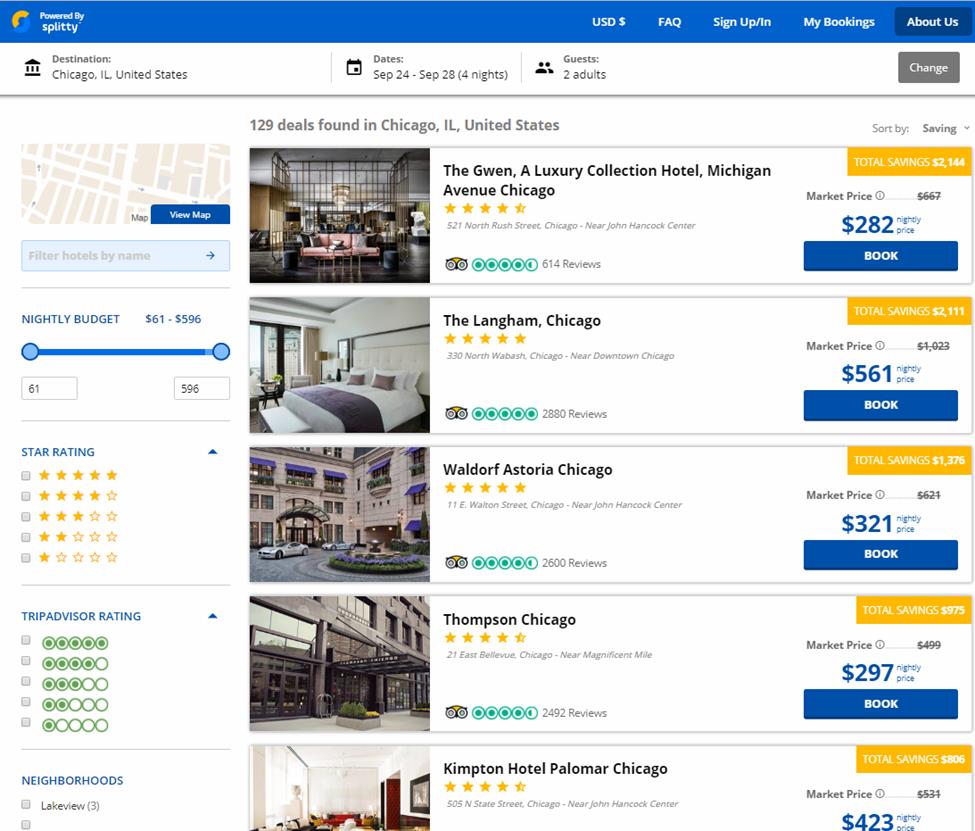Open Kimpton Hotel Palomar Chicago listing title
The height and width of the screenshot is (831, 975).
(x=555, y=769)
